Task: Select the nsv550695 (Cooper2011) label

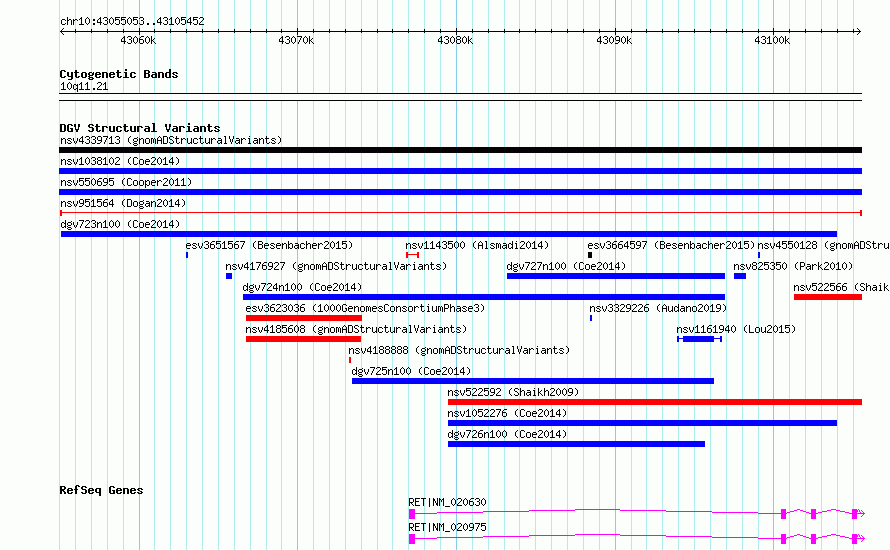Action: [x=126, y=182]
